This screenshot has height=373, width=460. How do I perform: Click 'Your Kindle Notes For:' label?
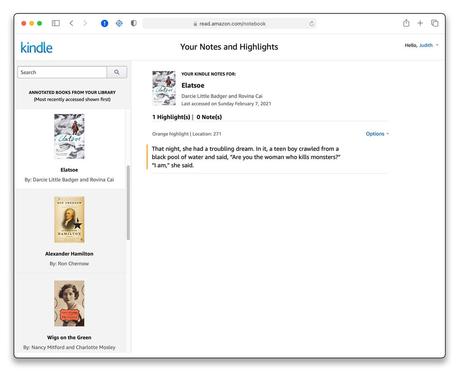click(208, 74)
